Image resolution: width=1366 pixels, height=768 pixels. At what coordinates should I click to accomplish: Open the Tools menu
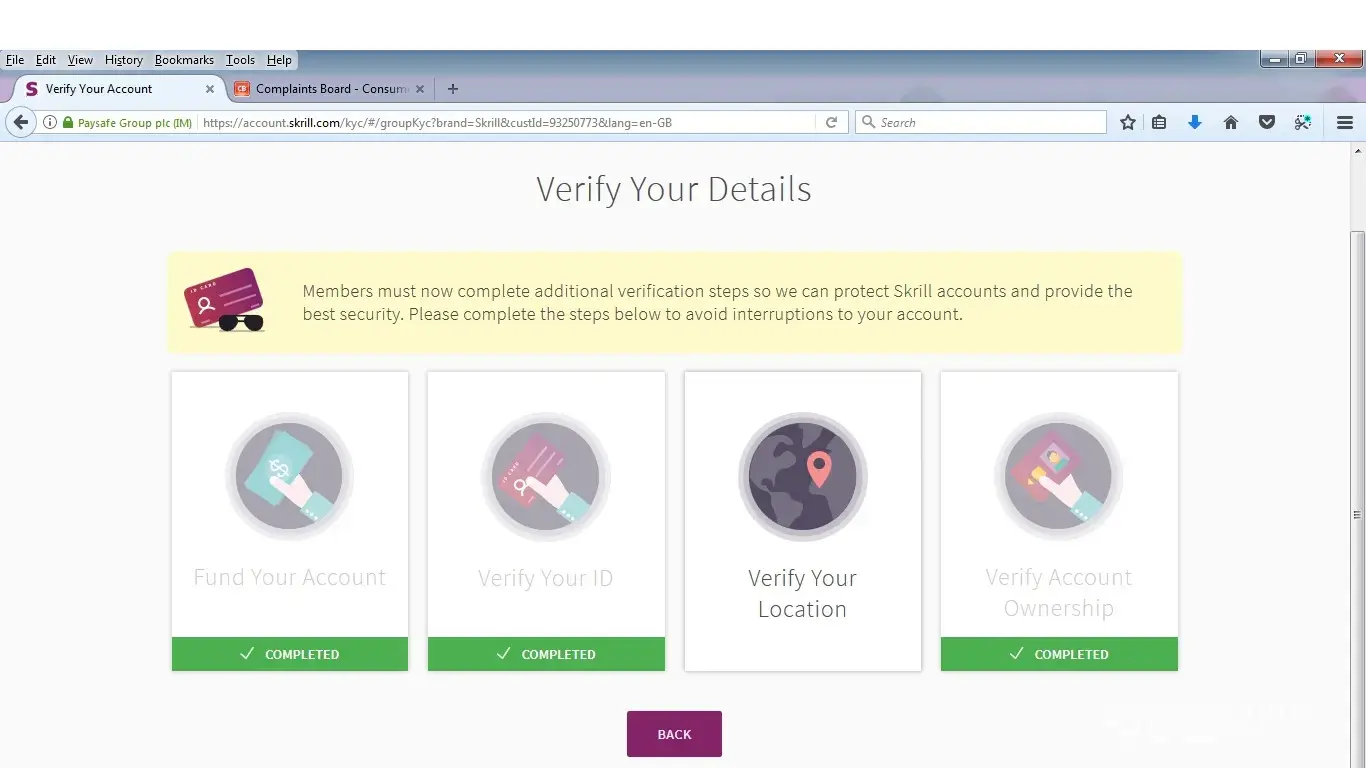pos(240,60)
